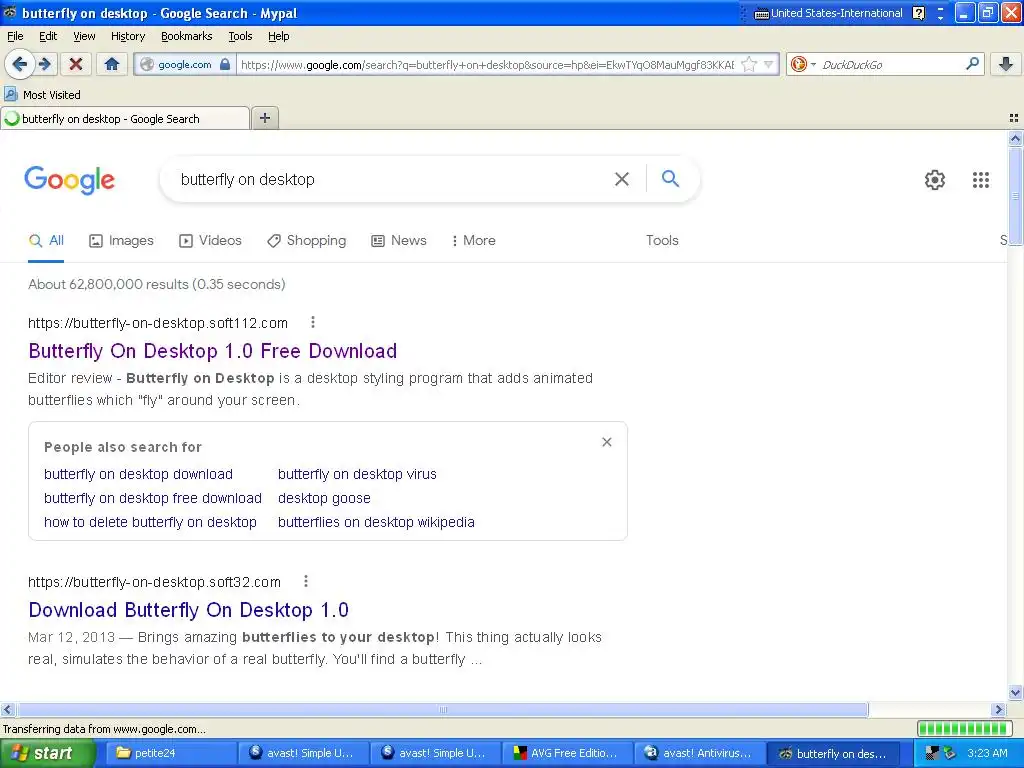Open three-dot menu beside soft32.com result
This screenshot has height=768, width=1024.
306,581
